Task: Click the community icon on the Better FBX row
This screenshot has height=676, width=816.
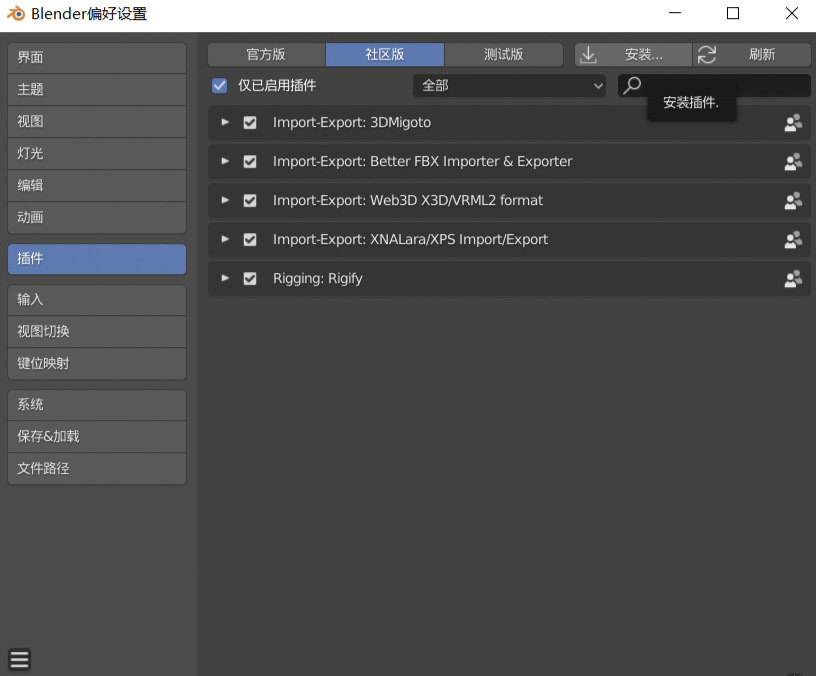Action: point(793,162)
